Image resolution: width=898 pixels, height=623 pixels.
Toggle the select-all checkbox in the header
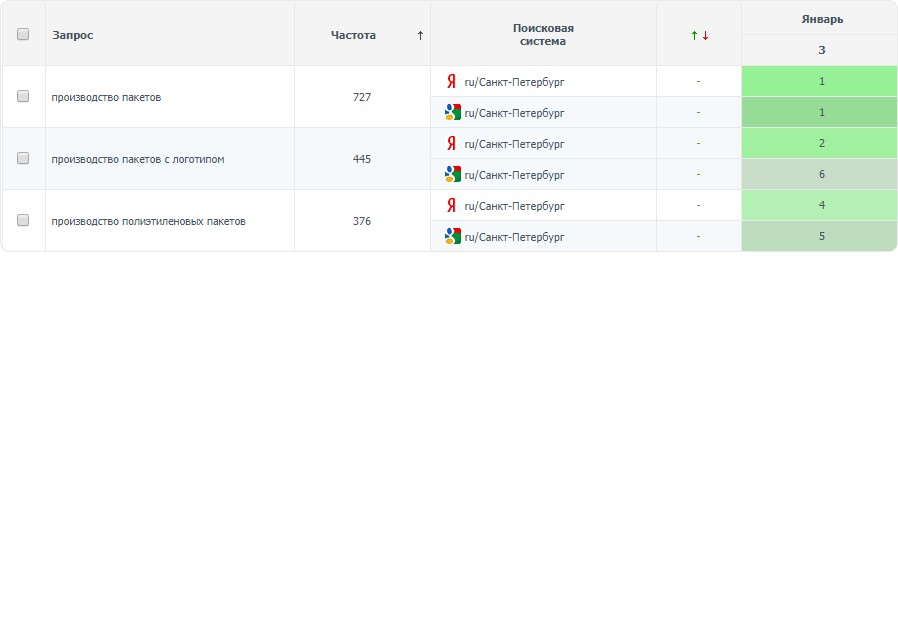coord(23,34)
